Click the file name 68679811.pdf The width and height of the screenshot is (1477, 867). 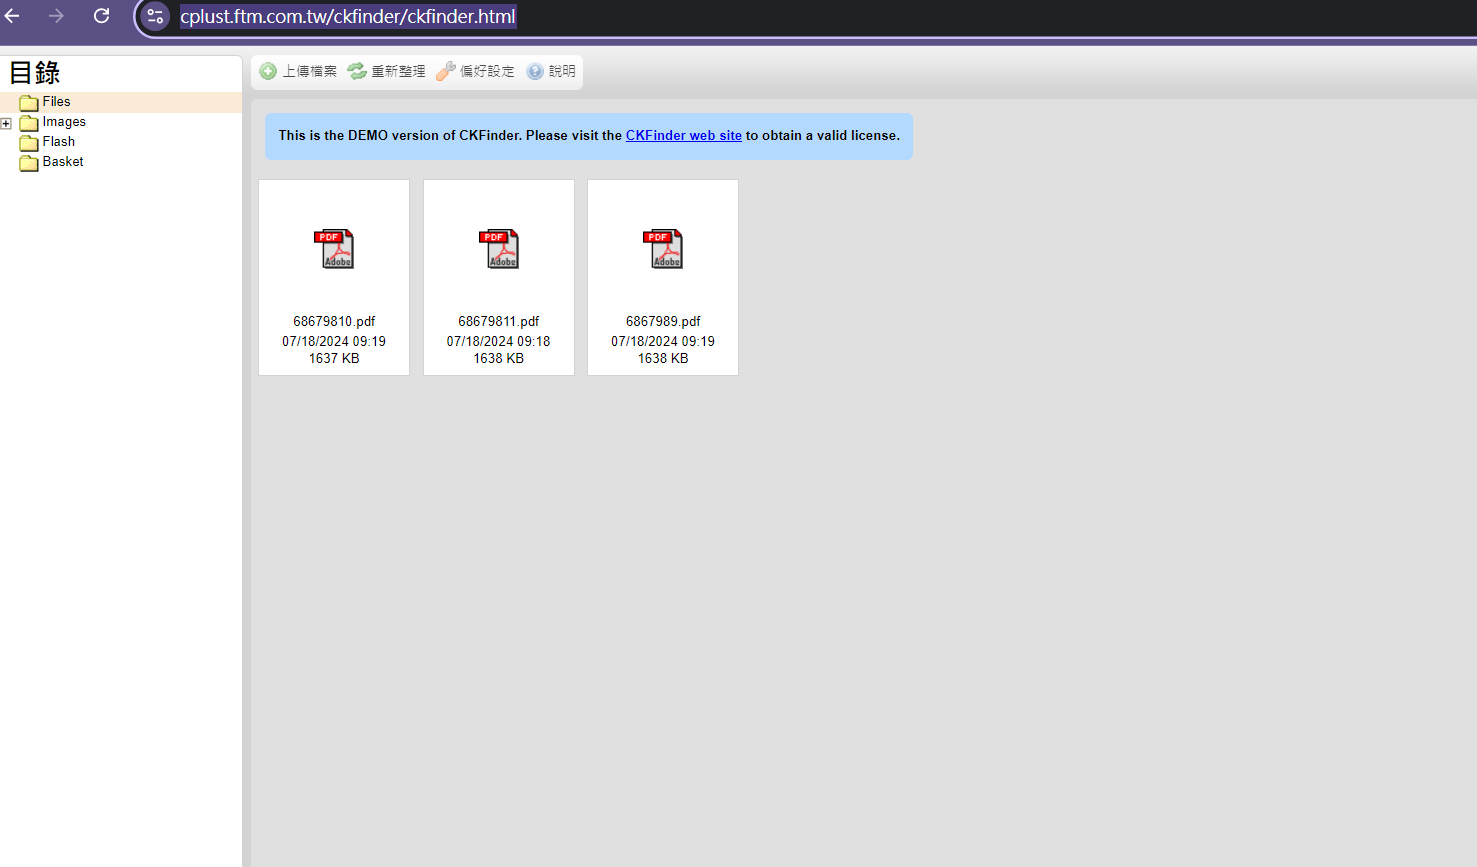499,321
